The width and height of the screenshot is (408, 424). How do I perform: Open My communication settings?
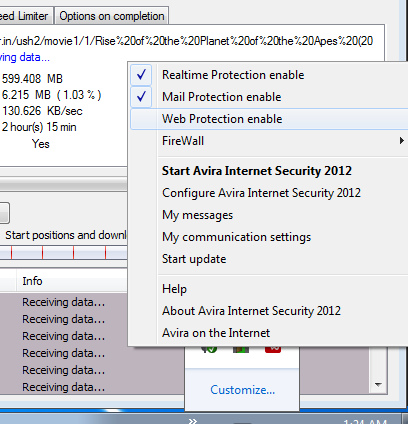[x=236, y=237]
